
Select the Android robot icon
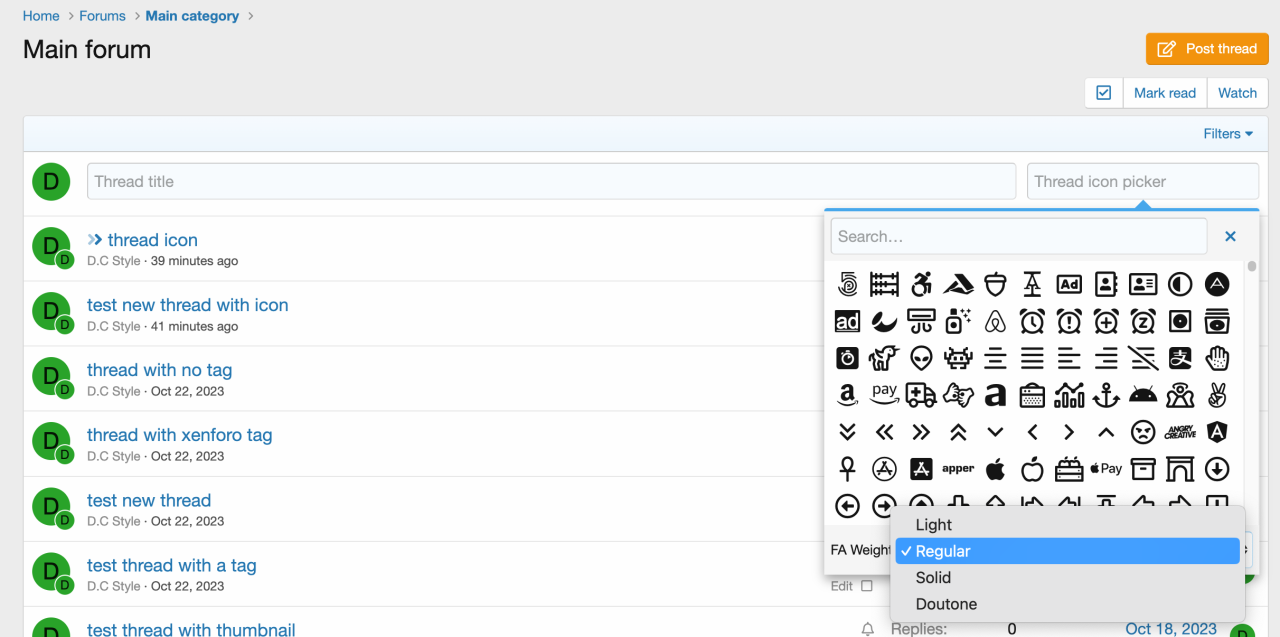[1142, 395]
